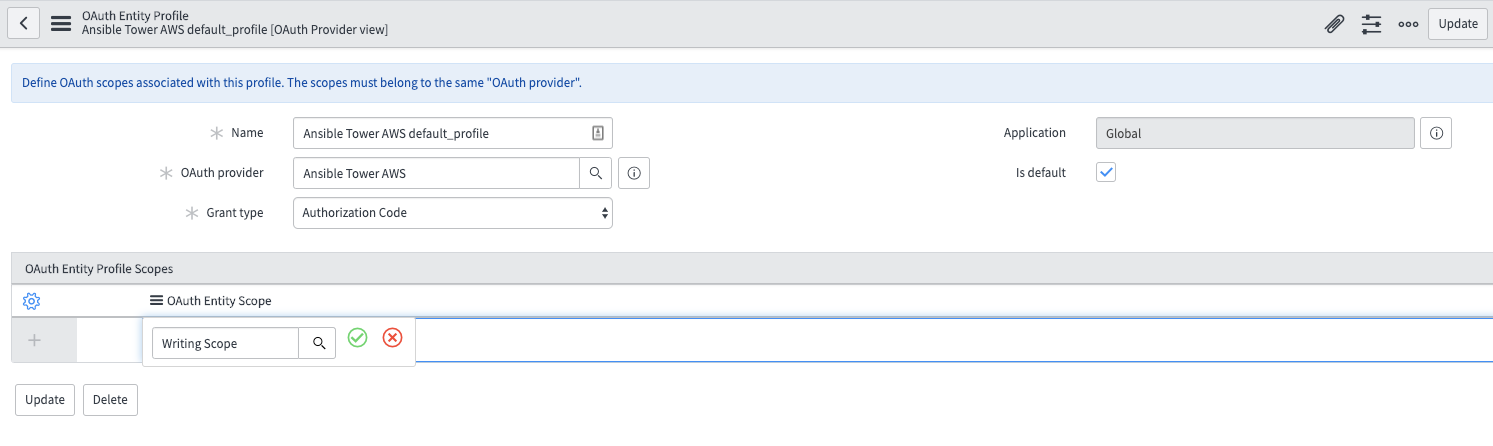This screenshot has height=446, width=1493.
Task: Cancel the scope entry with red X
Action: coord(393,339)
